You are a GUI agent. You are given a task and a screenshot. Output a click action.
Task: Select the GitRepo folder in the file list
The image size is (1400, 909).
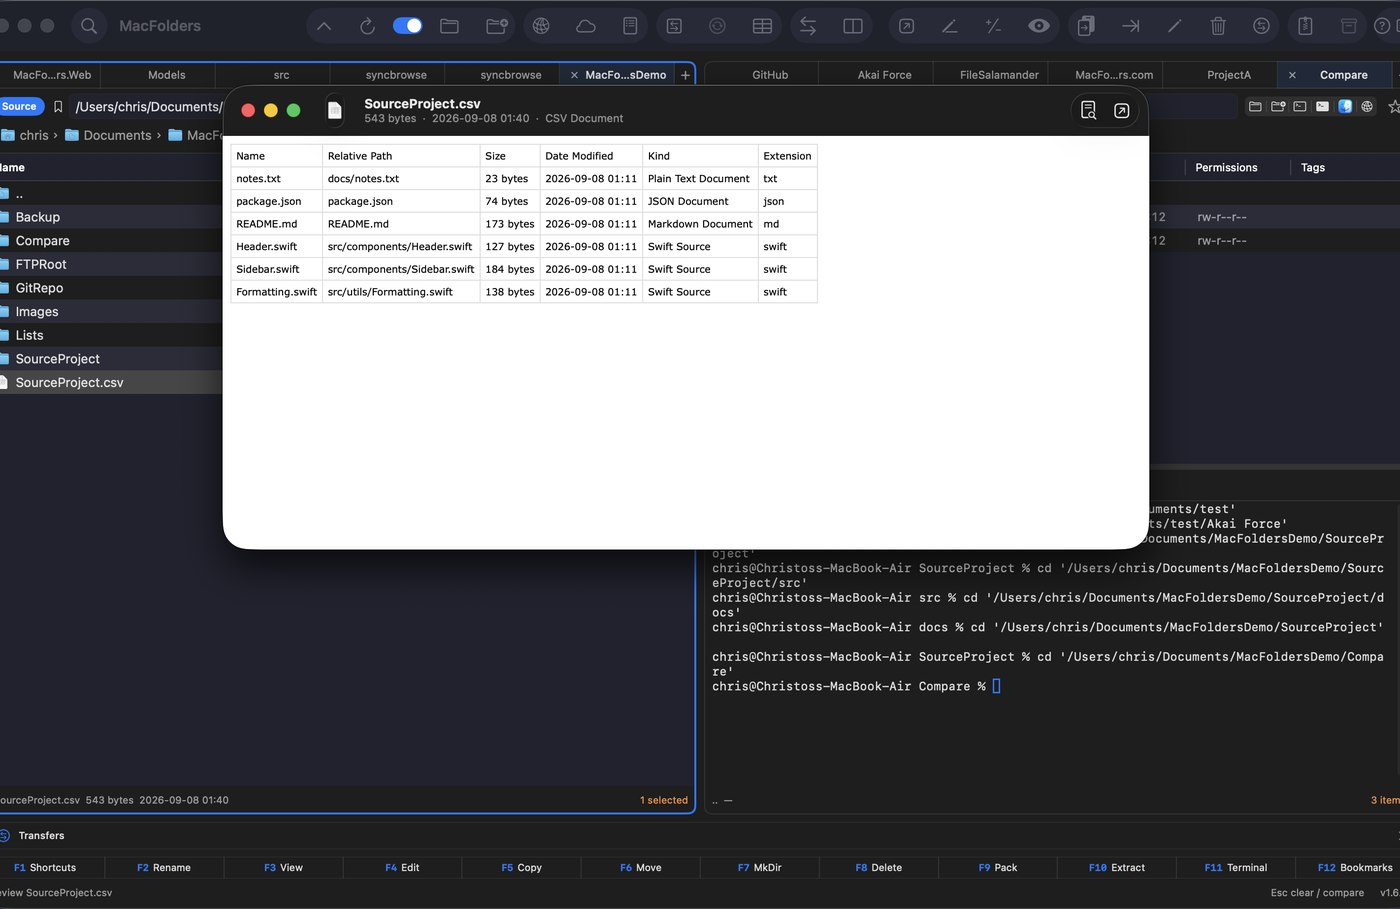tap(110, 288)
